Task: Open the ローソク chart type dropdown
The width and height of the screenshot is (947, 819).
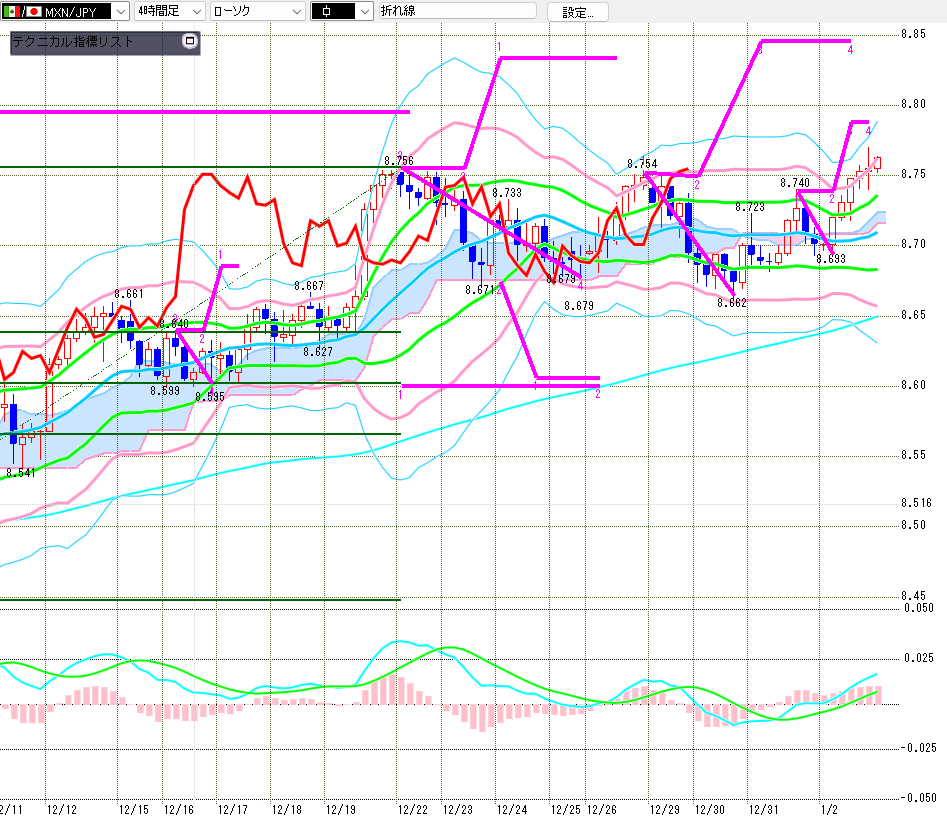Action: (x=295, y=12)
